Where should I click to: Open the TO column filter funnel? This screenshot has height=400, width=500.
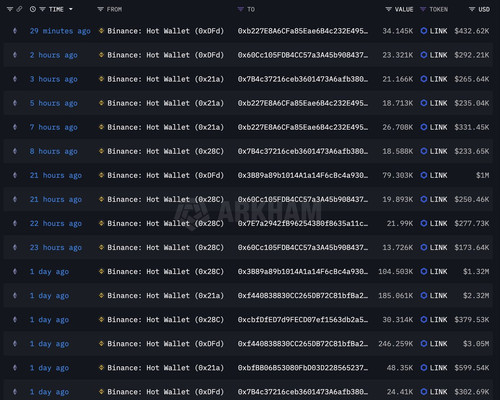coord(240,9)
